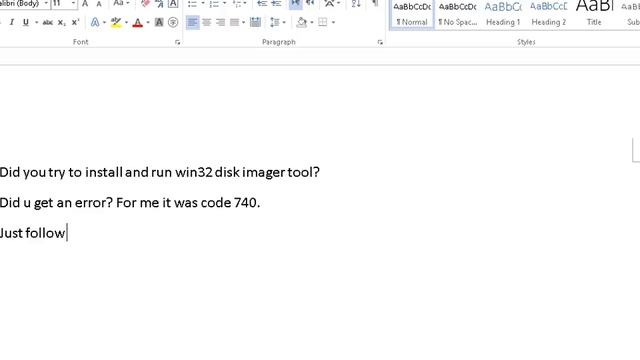The height and width of the screenshot is (360, 640).
Task: Apply the Title style
Action: (594, 14)
